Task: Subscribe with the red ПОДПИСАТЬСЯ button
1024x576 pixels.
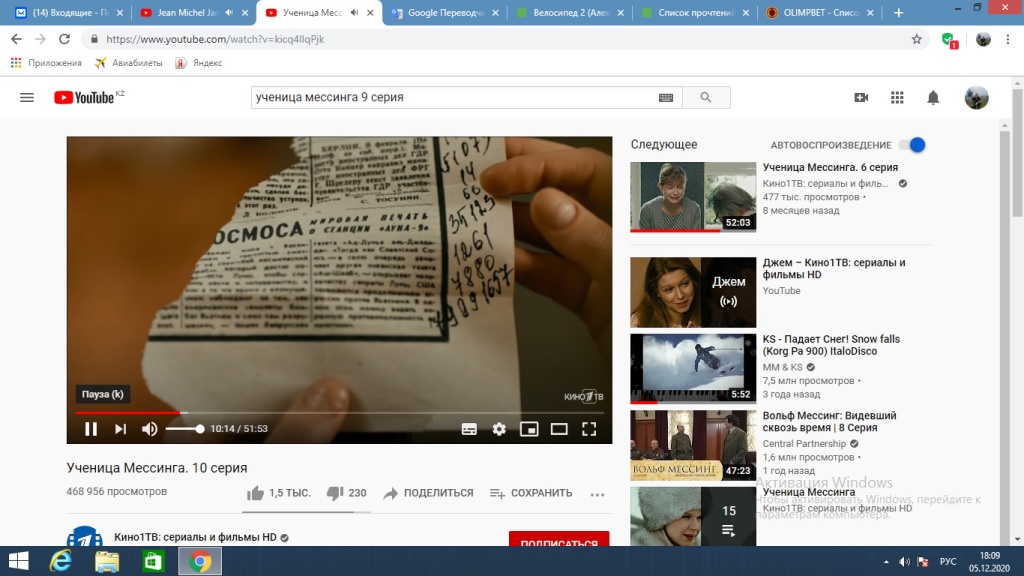Action: (559, 539)
